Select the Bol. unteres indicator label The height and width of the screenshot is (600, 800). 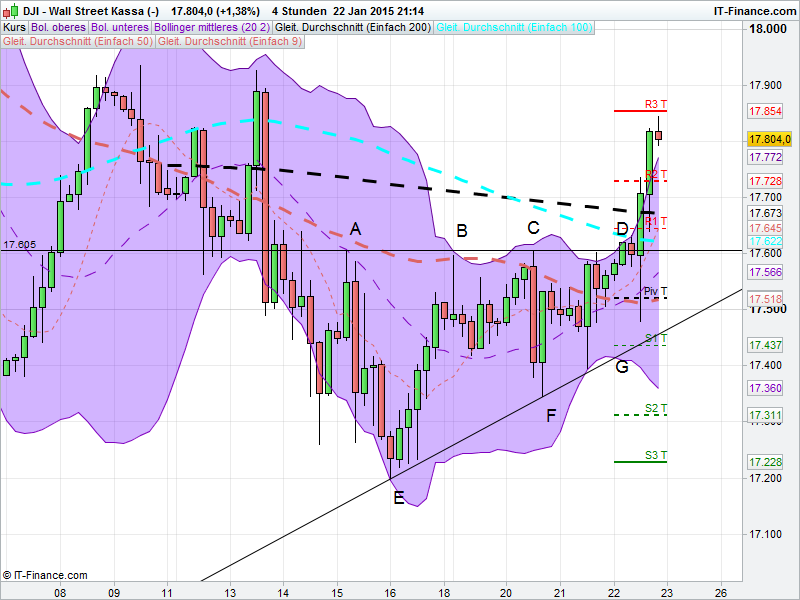[x=120, y=28]
